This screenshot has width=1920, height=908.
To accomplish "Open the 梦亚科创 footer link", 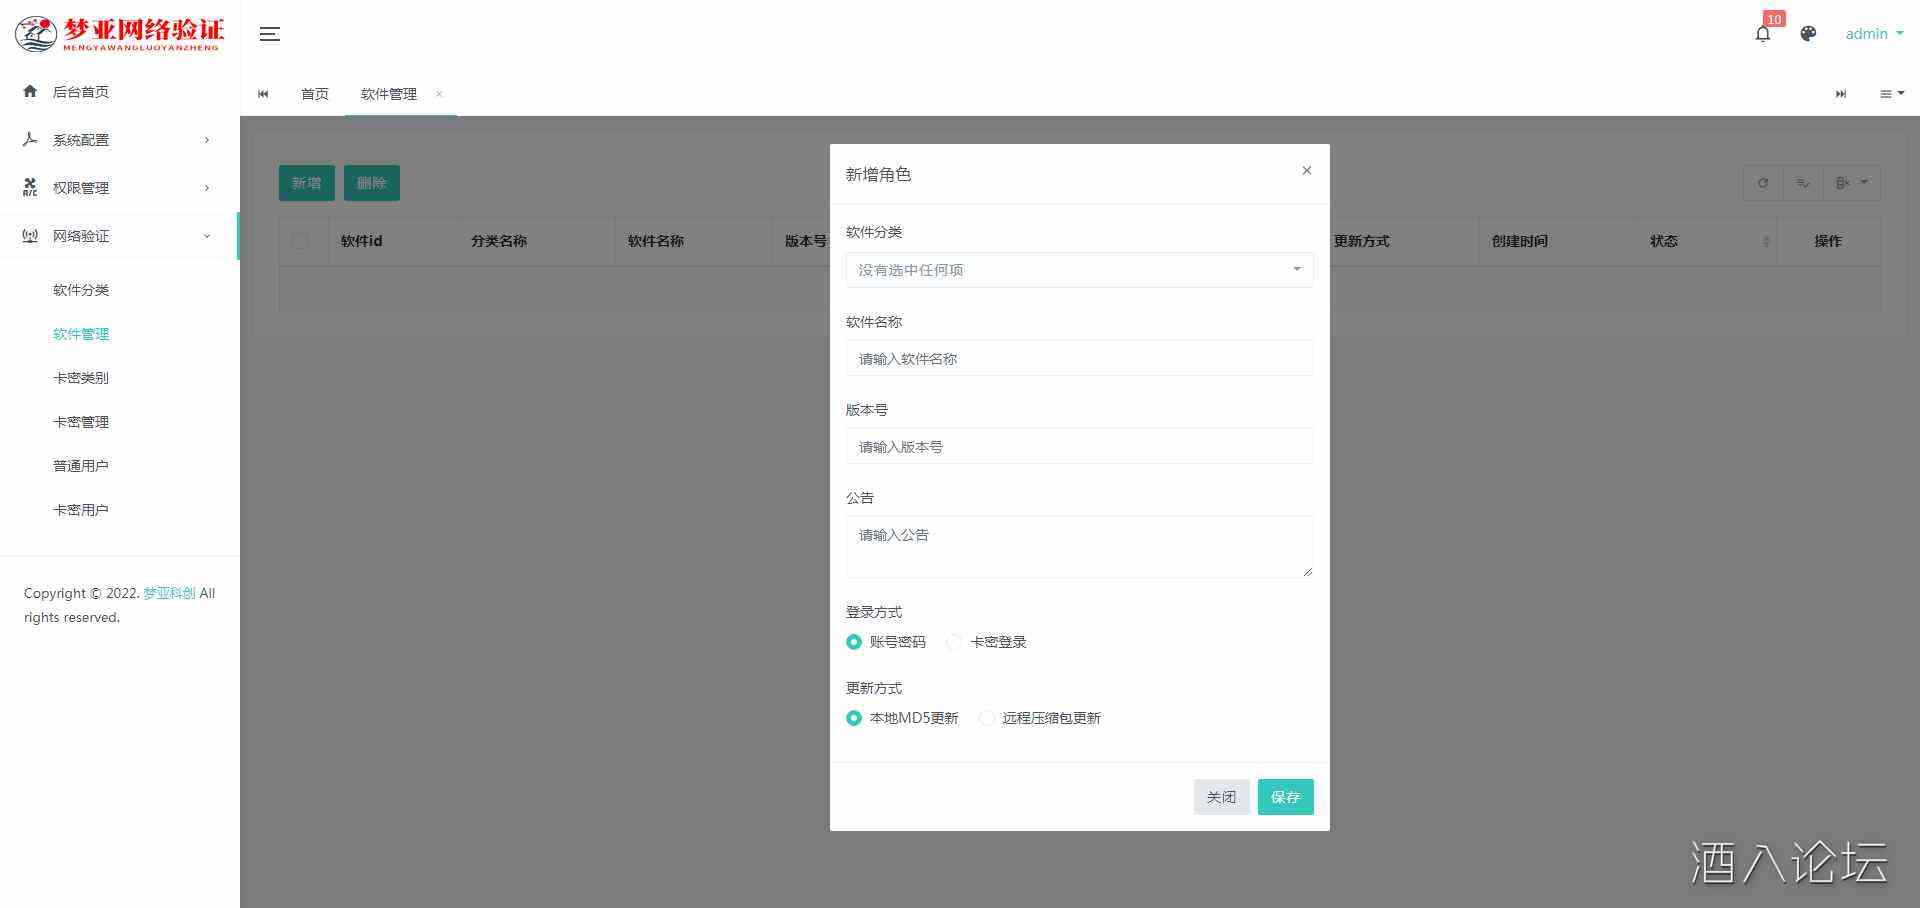I will pos(170,593).
